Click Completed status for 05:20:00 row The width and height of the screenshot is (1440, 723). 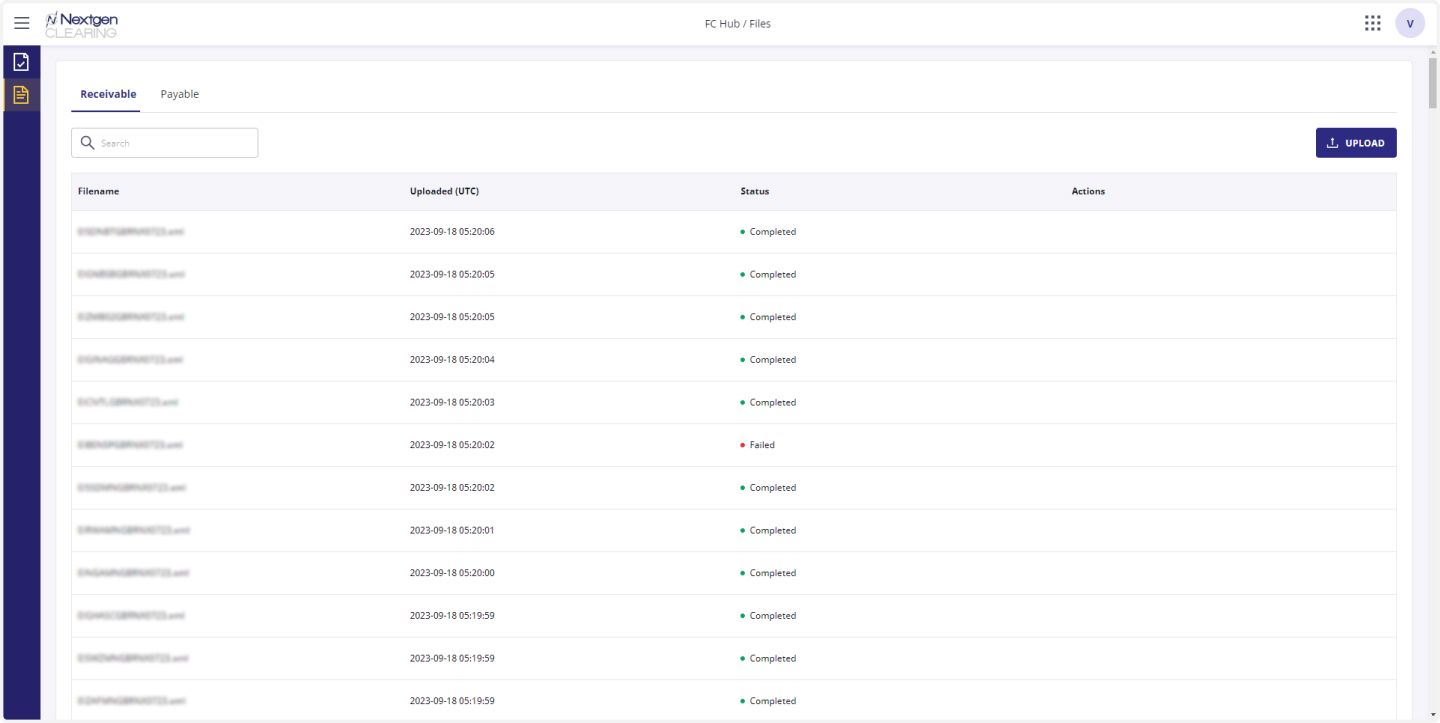pos(768,573)
